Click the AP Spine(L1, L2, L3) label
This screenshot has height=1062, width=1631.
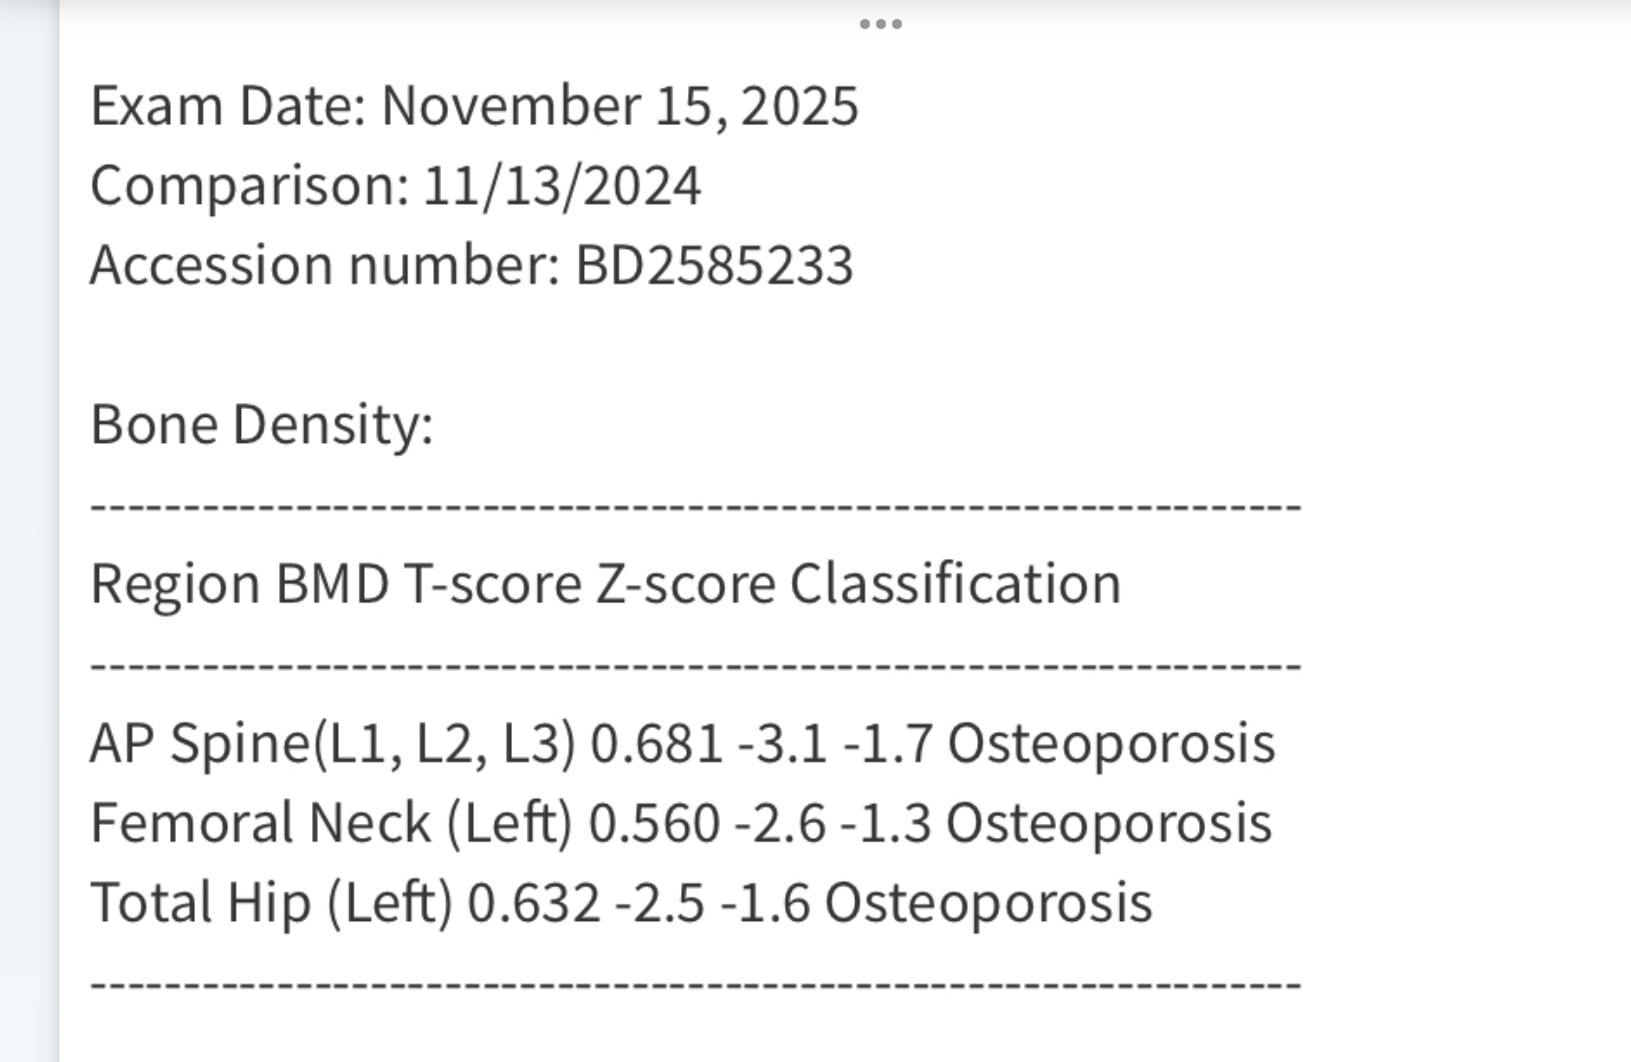tap(332, 744)
